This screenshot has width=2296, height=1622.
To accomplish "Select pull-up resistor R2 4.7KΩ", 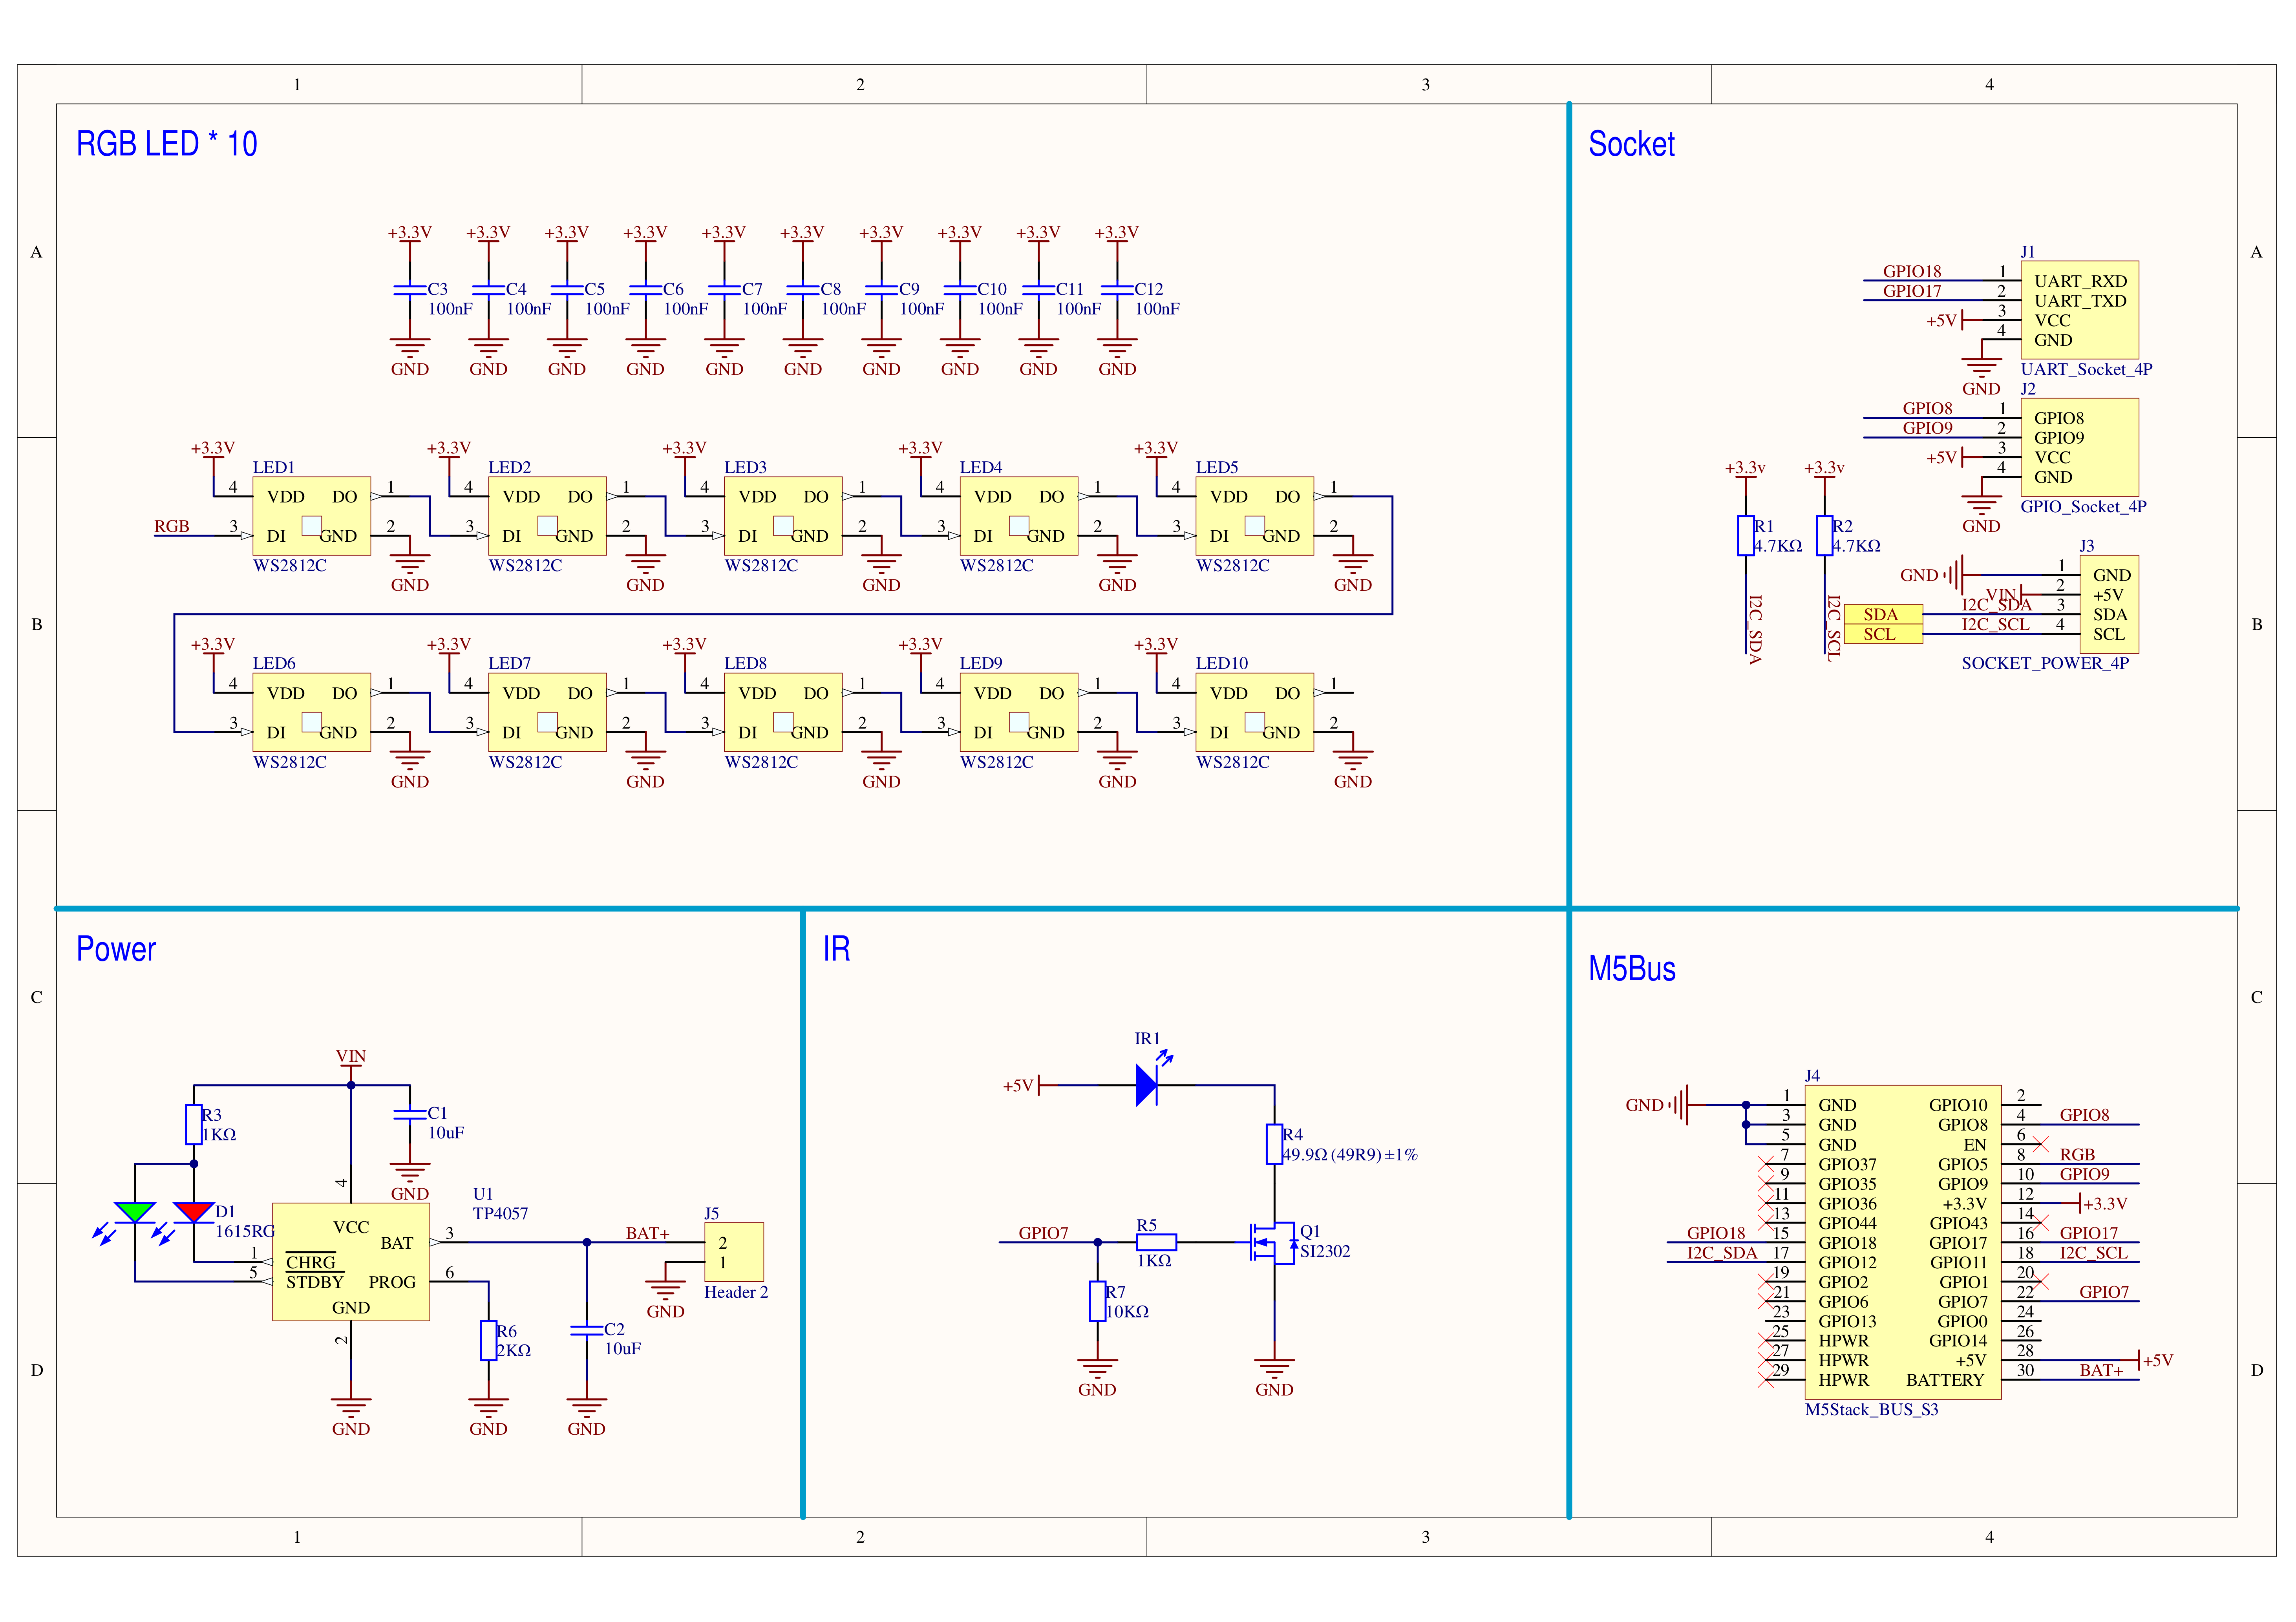I will [x=1824, y=535].
